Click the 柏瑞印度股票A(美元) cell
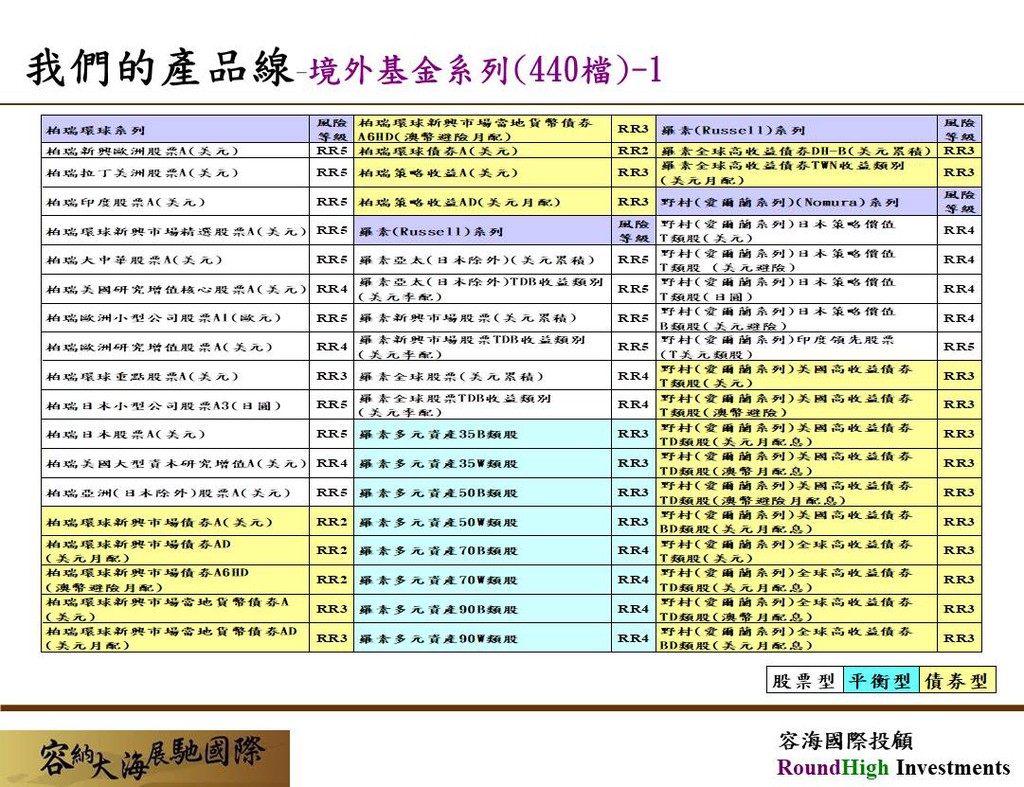The image size is (1024, 787). [175, 202]
